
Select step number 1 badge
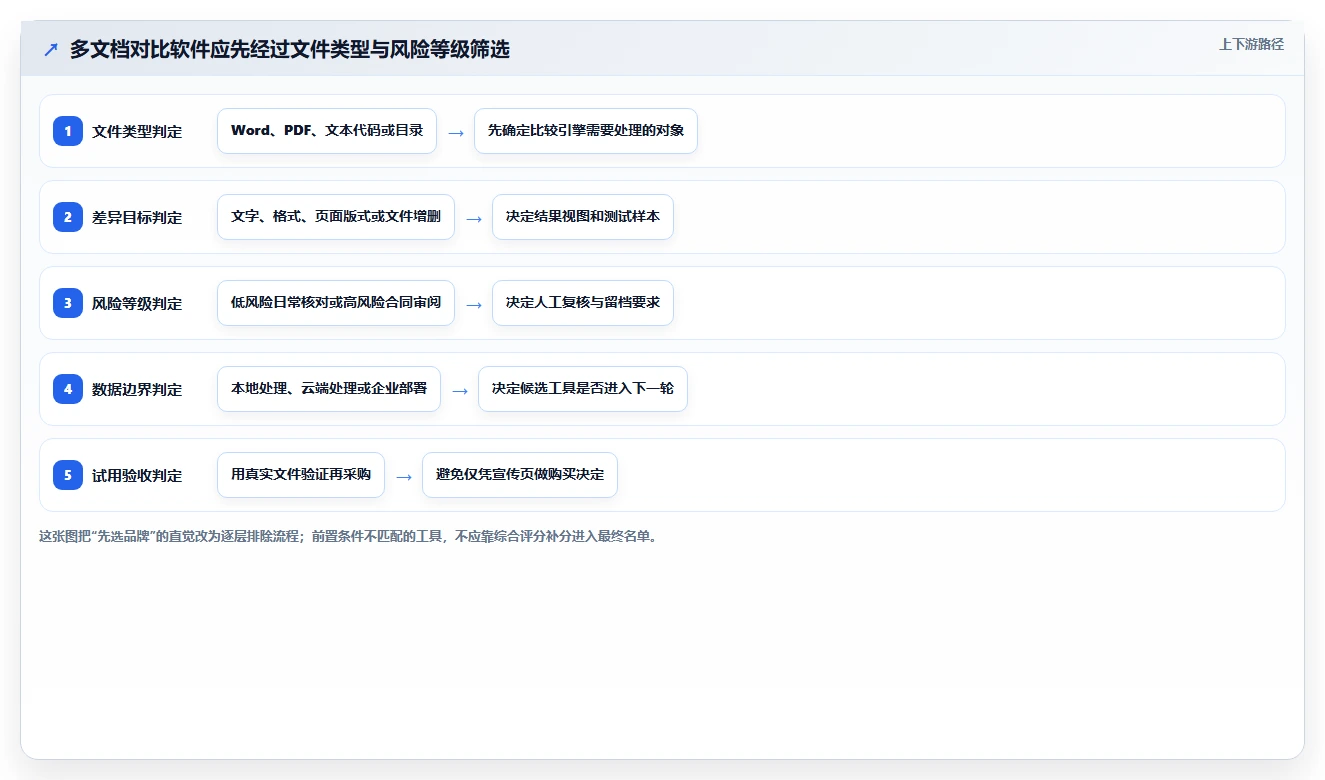[68, 130]
